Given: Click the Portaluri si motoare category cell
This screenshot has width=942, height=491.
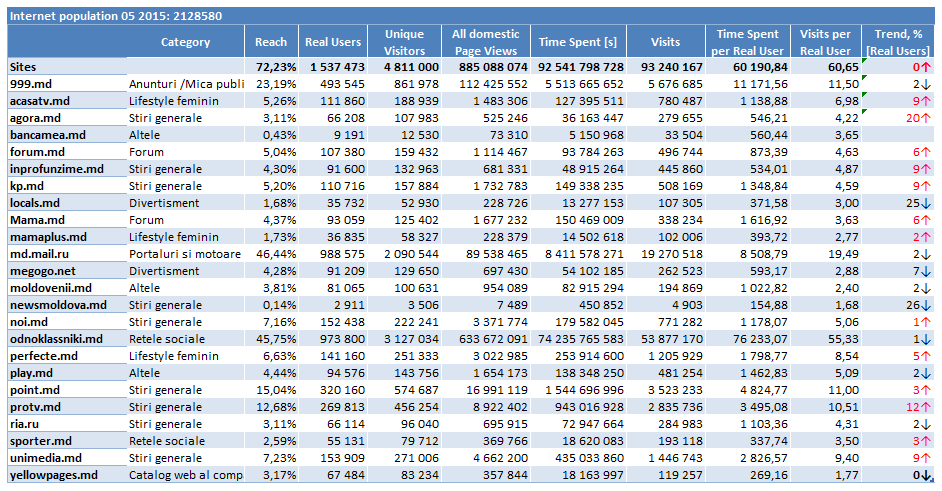Looking at the screenshot, I should (185, 254).
